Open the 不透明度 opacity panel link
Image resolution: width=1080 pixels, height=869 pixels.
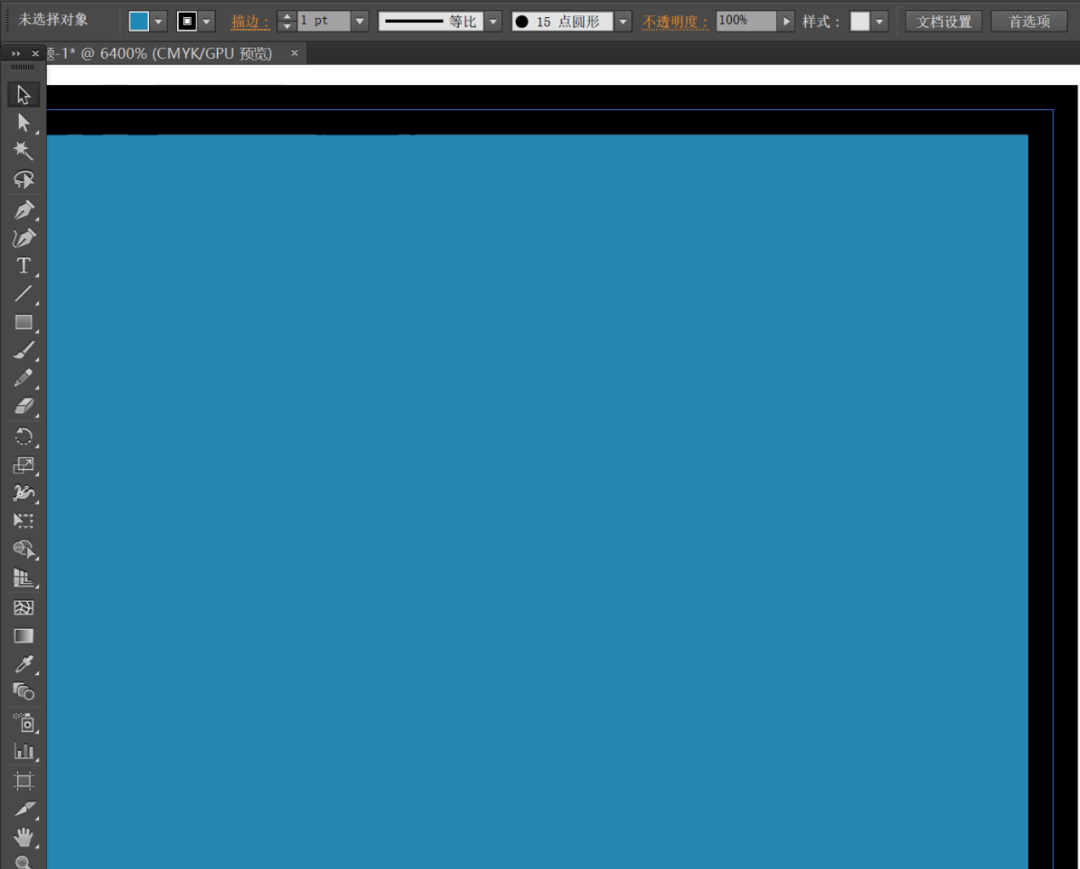coord(675,22)
